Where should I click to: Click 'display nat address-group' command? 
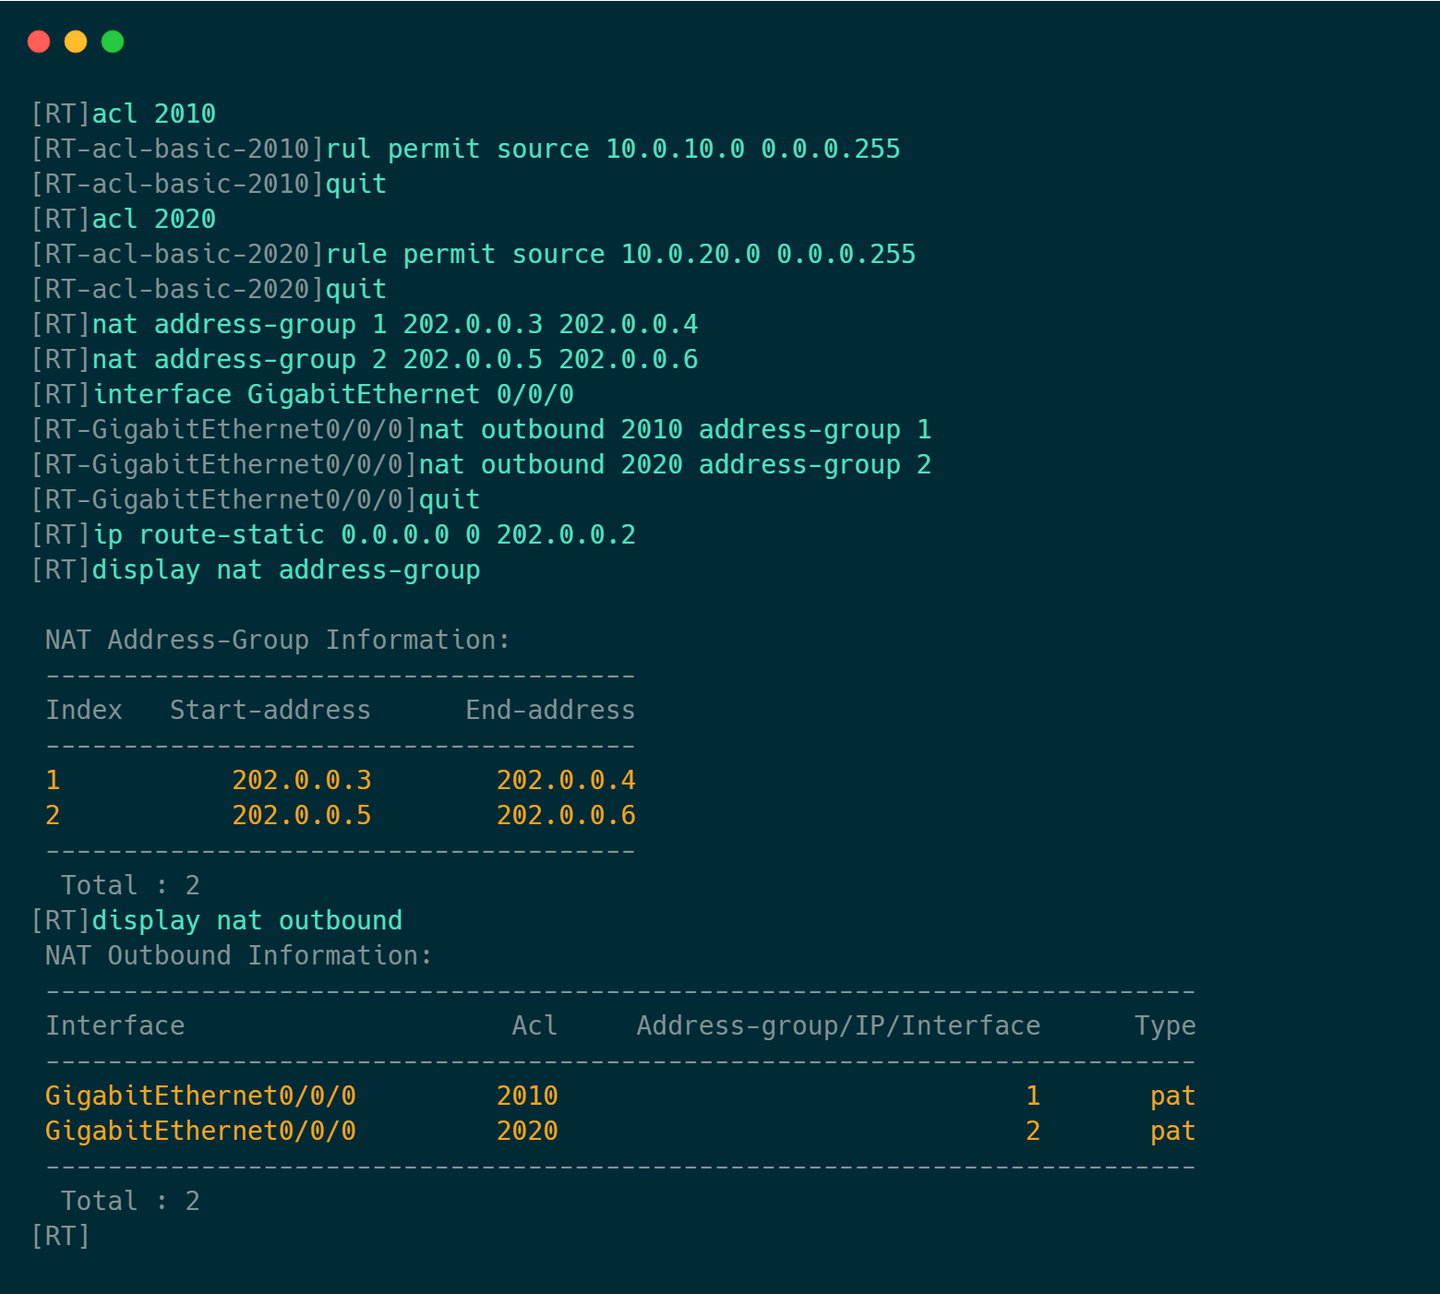click(286, 570)
